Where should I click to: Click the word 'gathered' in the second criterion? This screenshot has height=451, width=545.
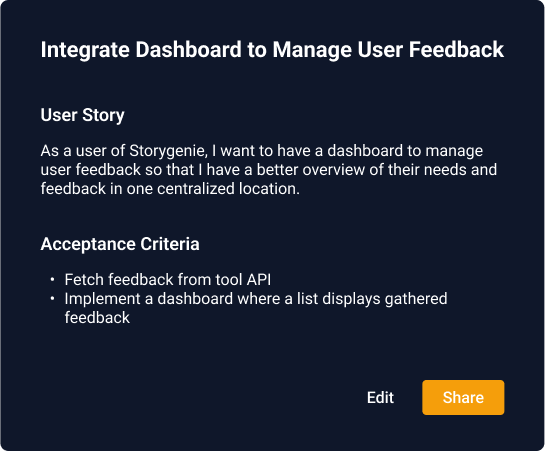[x=416, y=299]
